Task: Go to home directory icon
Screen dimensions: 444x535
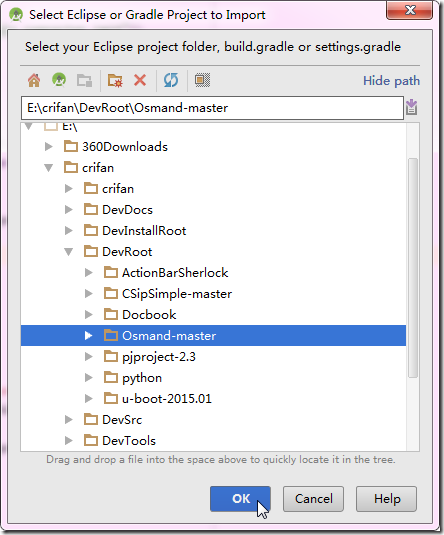Action: click(34, 81)
